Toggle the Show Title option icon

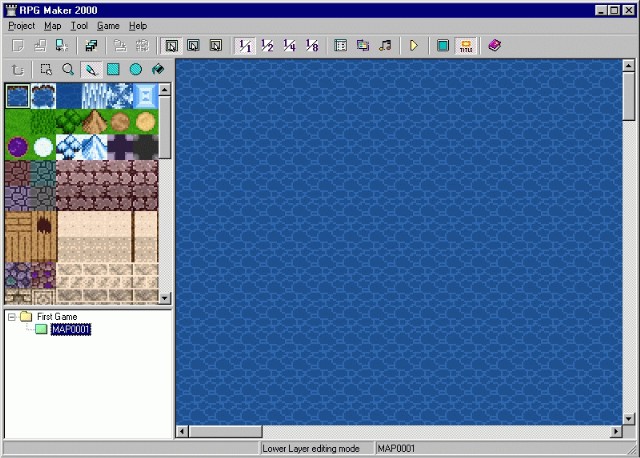[466, 45]
